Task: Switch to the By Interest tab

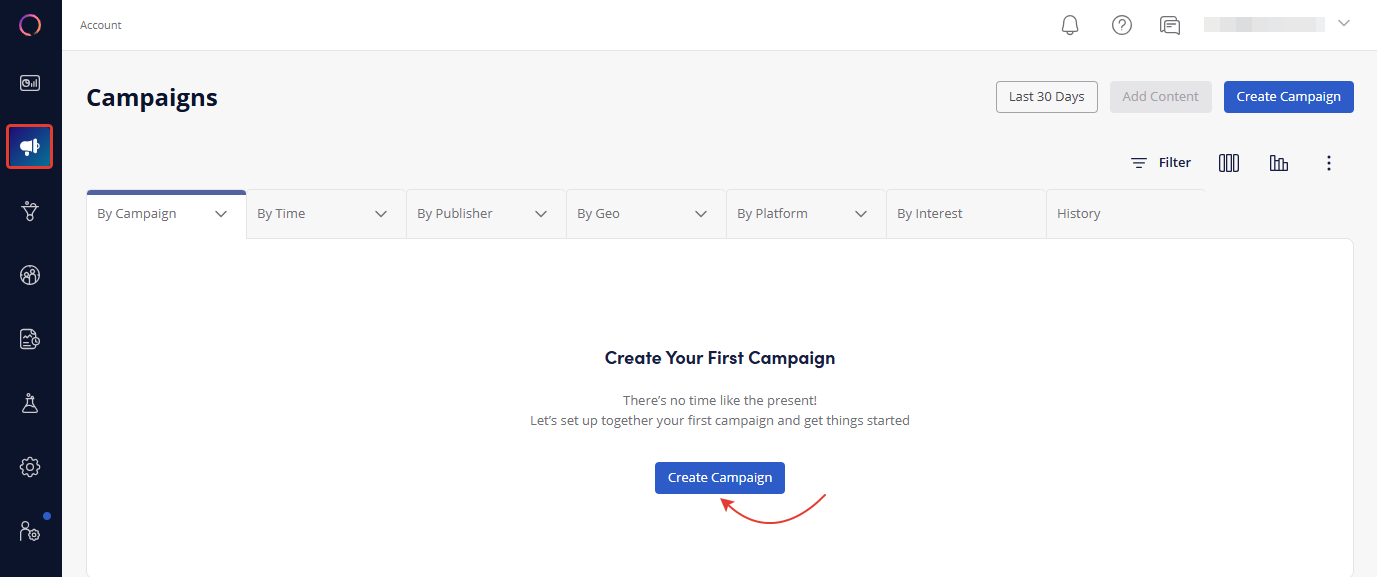Action: click(x=929, y=214)
